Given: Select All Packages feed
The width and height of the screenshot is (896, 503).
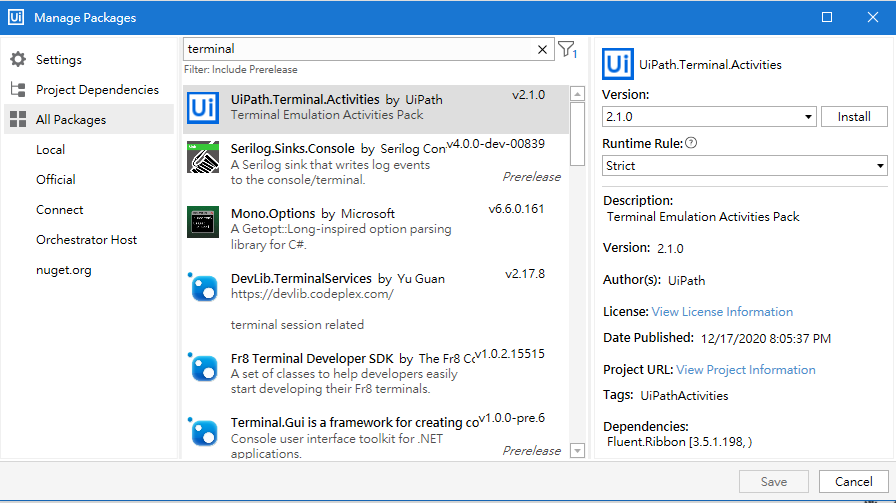Looking at the screenshot, I should pyautogui.click(x=89, y=119).
